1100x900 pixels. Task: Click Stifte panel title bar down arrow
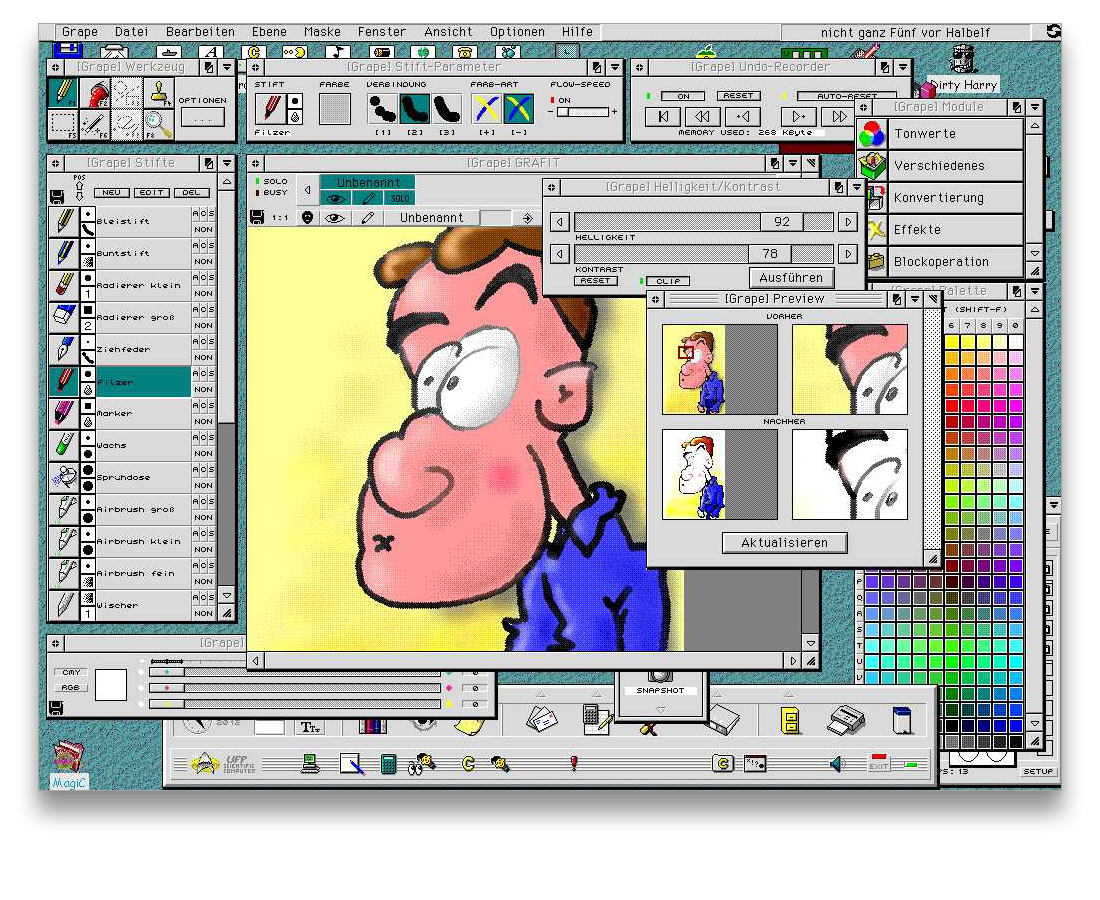pyautogui.click(x=227, y=163)
